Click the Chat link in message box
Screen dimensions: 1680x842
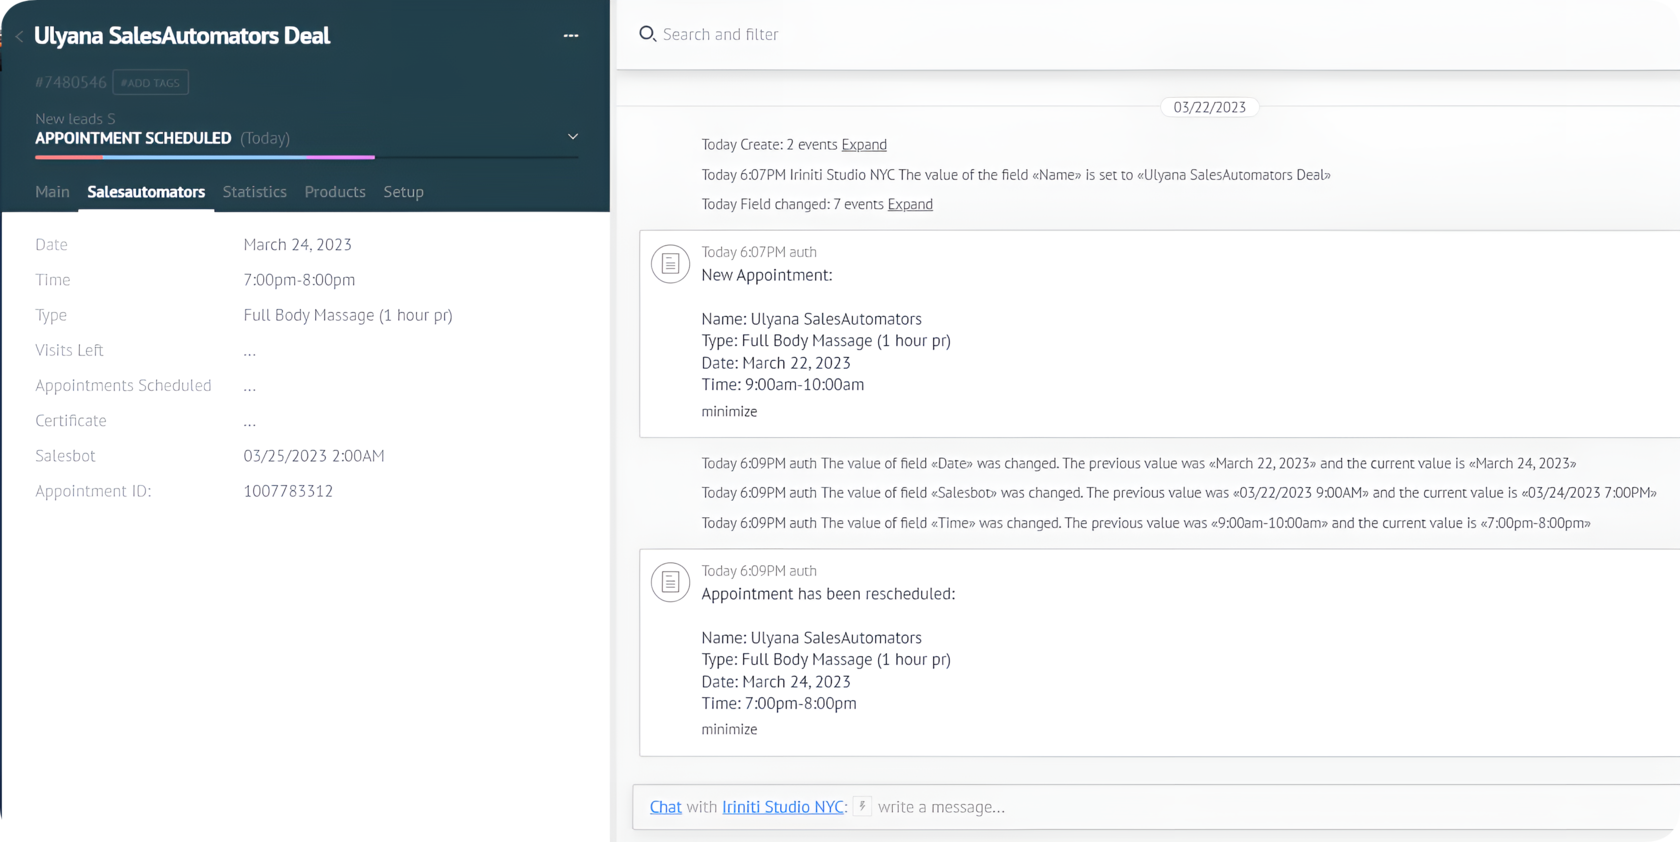pos(665,807)
